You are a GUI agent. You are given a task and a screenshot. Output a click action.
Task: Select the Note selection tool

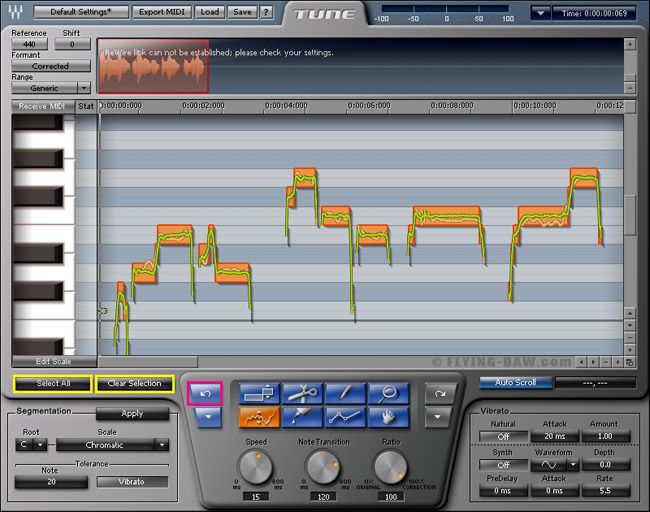coord(260,393)
